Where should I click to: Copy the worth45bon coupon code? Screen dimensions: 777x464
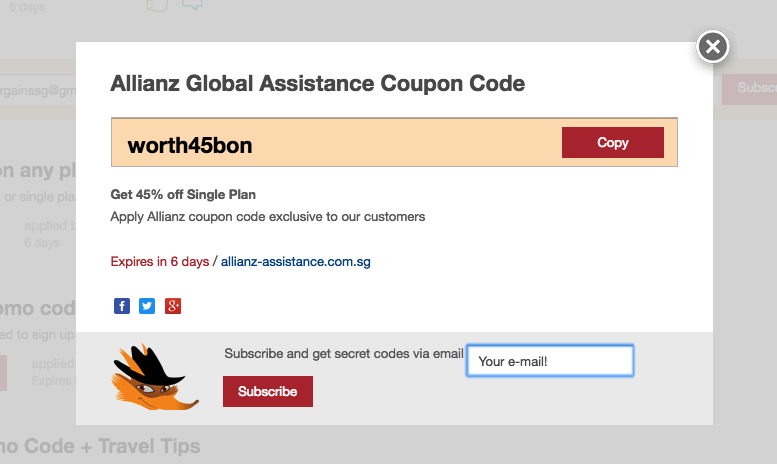[x=612, y=142]
